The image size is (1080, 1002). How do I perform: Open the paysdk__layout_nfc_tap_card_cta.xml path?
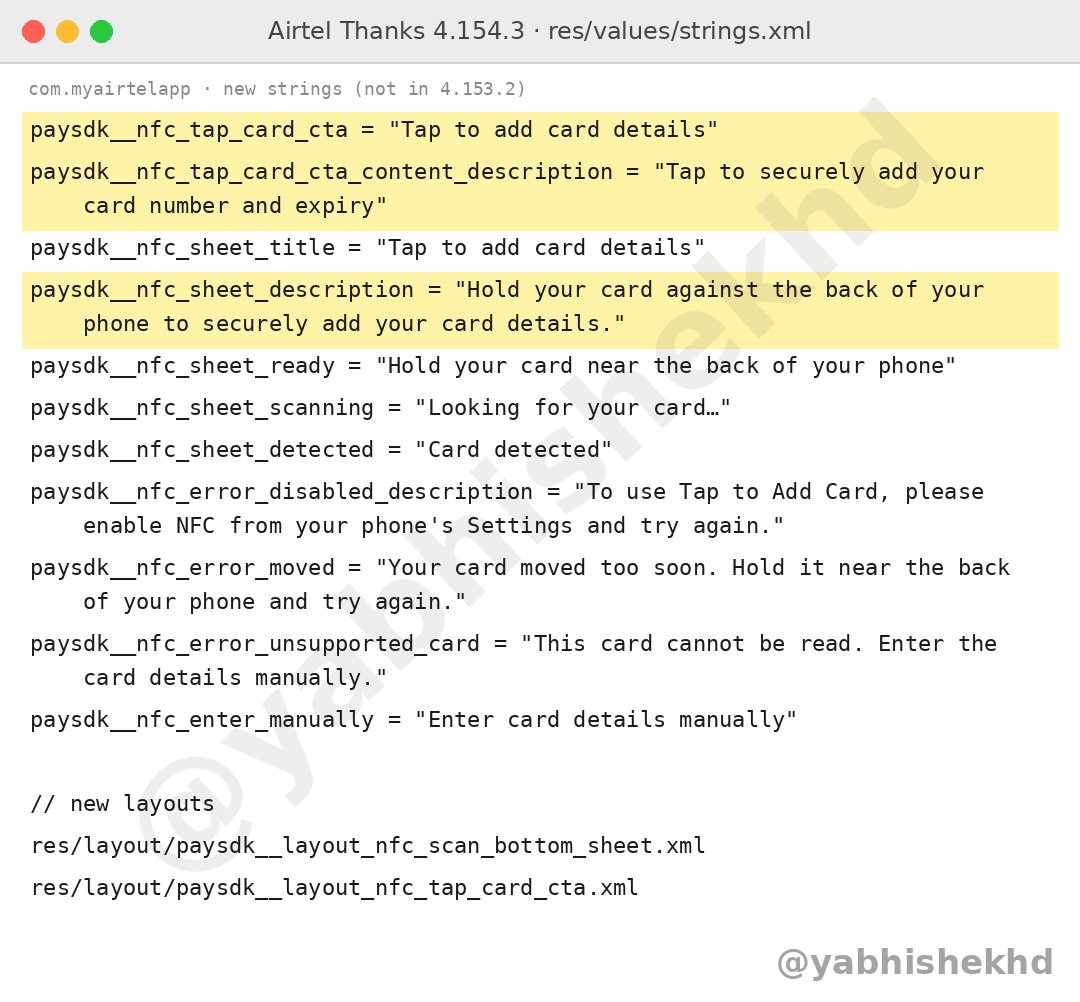click(335, 888)
